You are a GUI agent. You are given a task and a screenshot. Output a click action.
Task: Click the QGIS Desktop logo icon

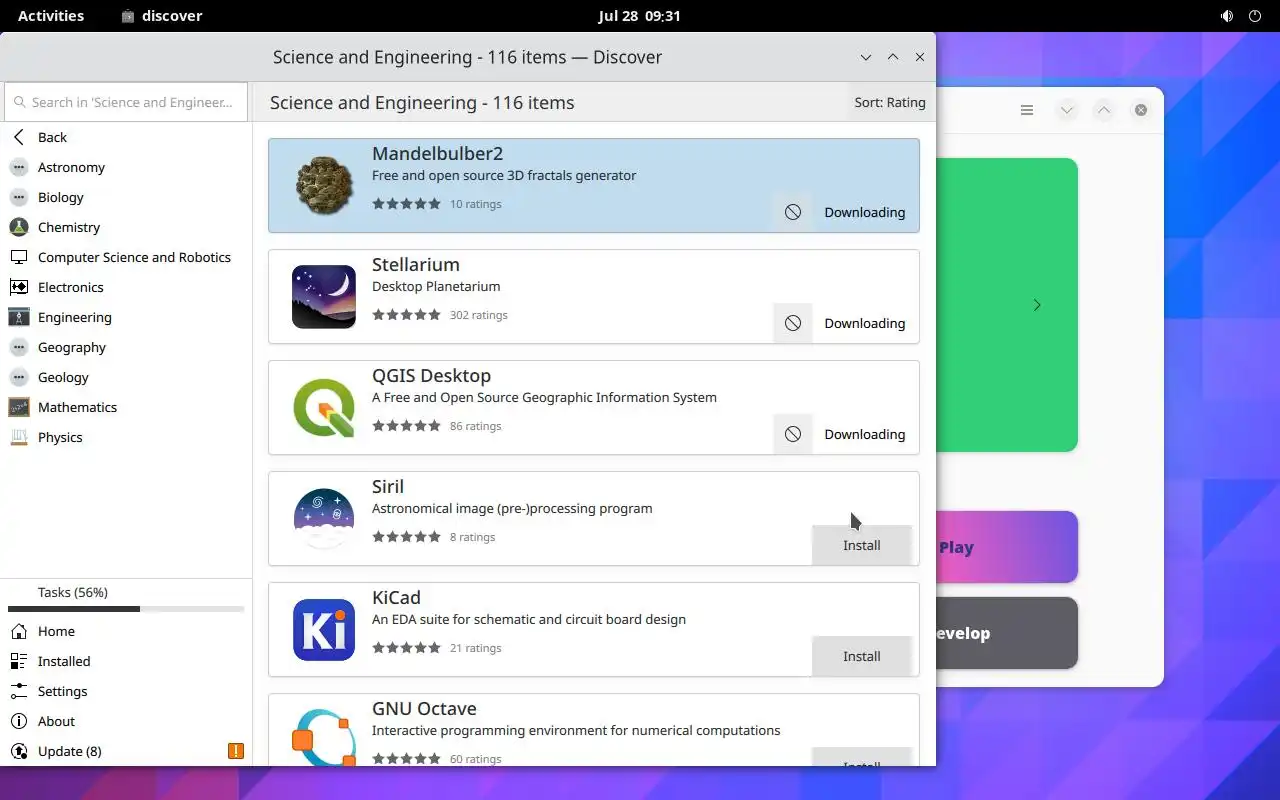pyautogui.click(x=324, y=407)
